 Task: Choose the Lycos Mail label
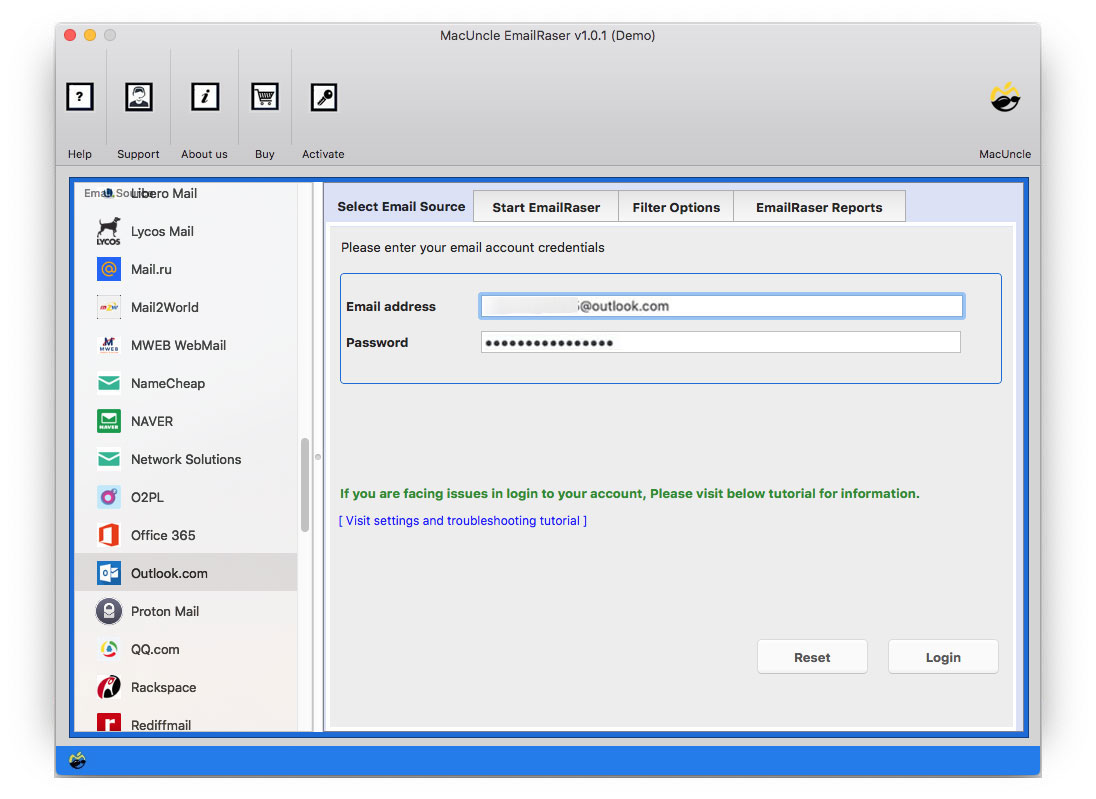coord(162,231)
